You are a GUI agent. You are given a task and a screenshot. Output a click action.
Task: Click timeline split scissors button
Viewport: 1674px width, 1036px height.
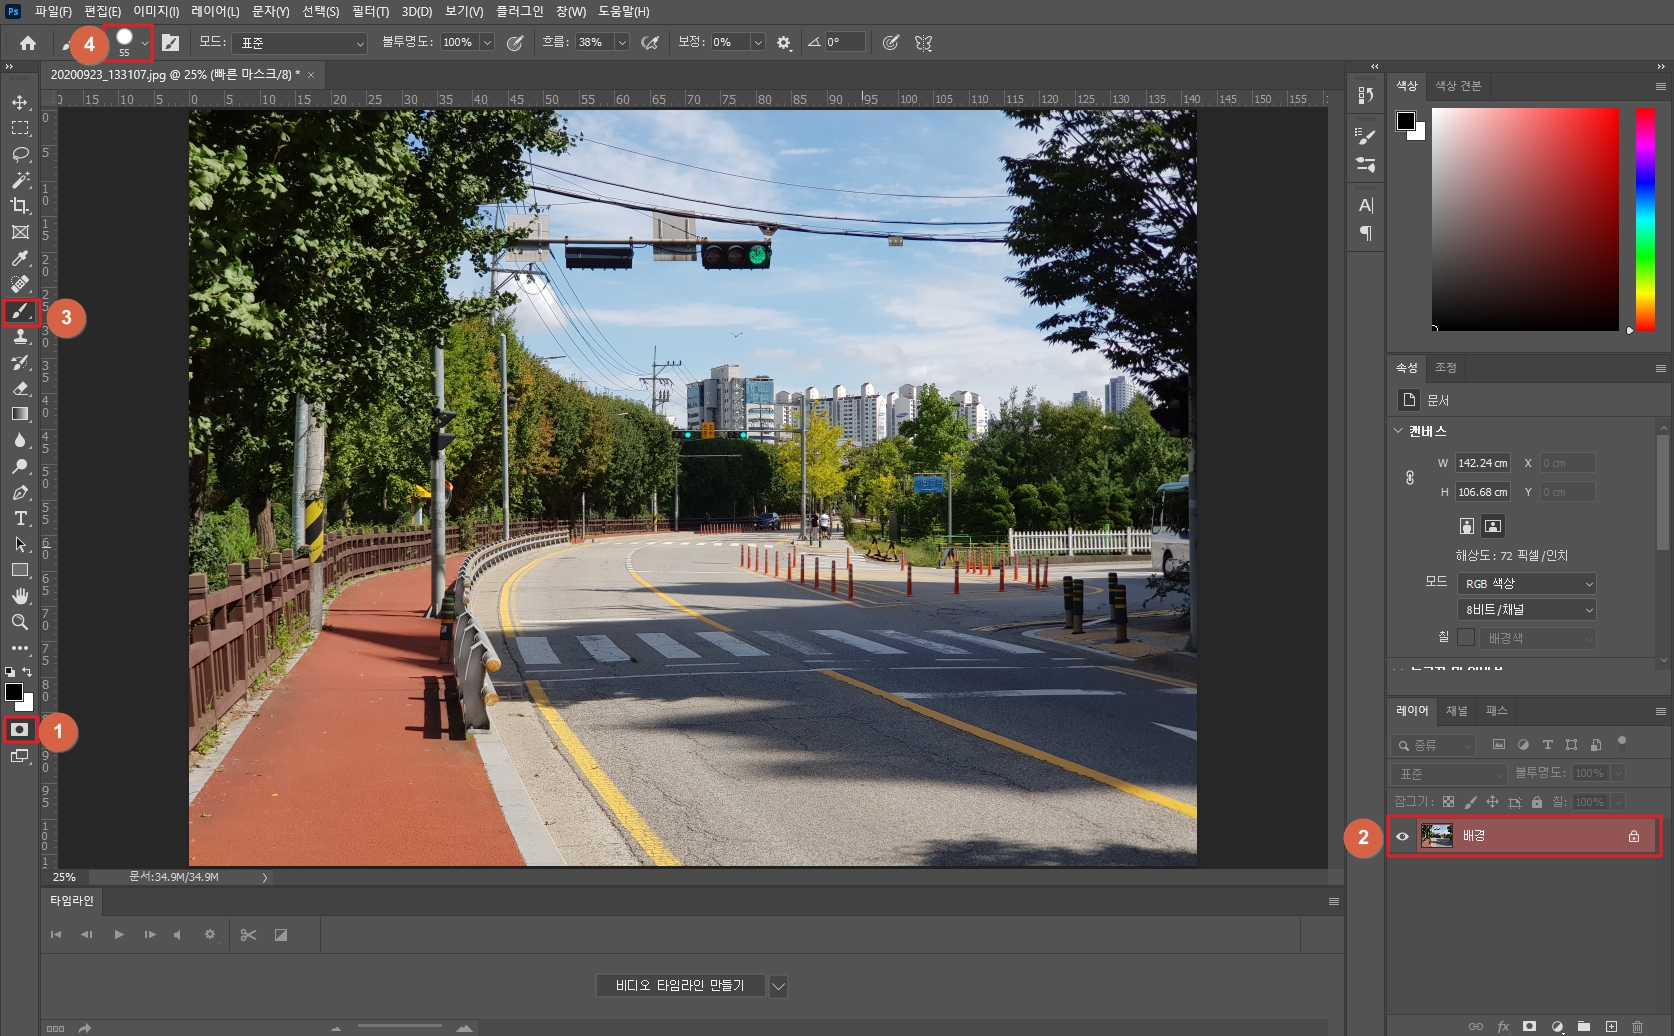[x=249, y=935]
